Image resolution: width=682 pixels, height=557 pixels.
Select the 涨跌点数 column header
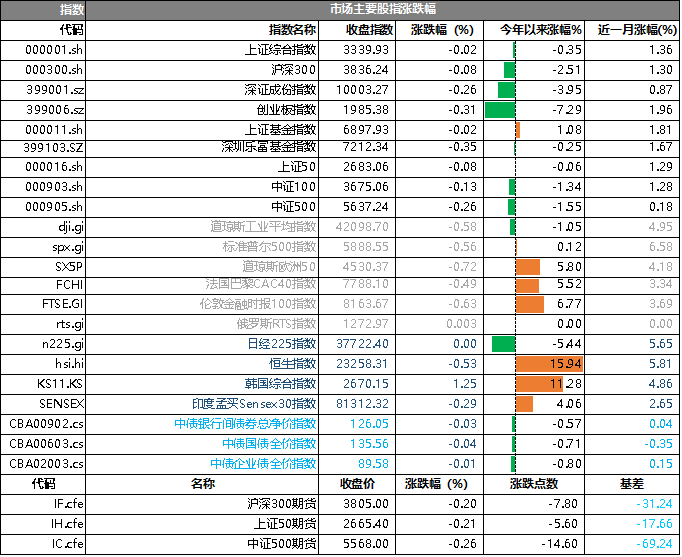(534, 484)
